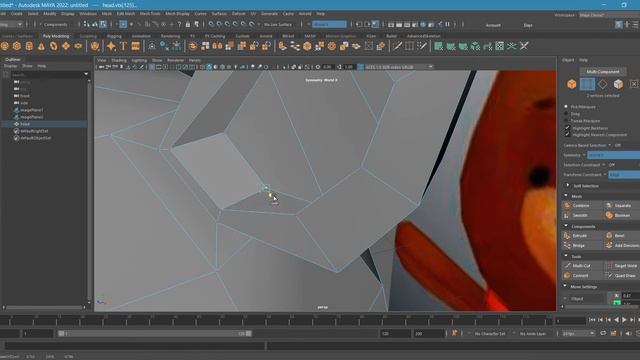
Task: Click the Extrude button
Action: 580,236
